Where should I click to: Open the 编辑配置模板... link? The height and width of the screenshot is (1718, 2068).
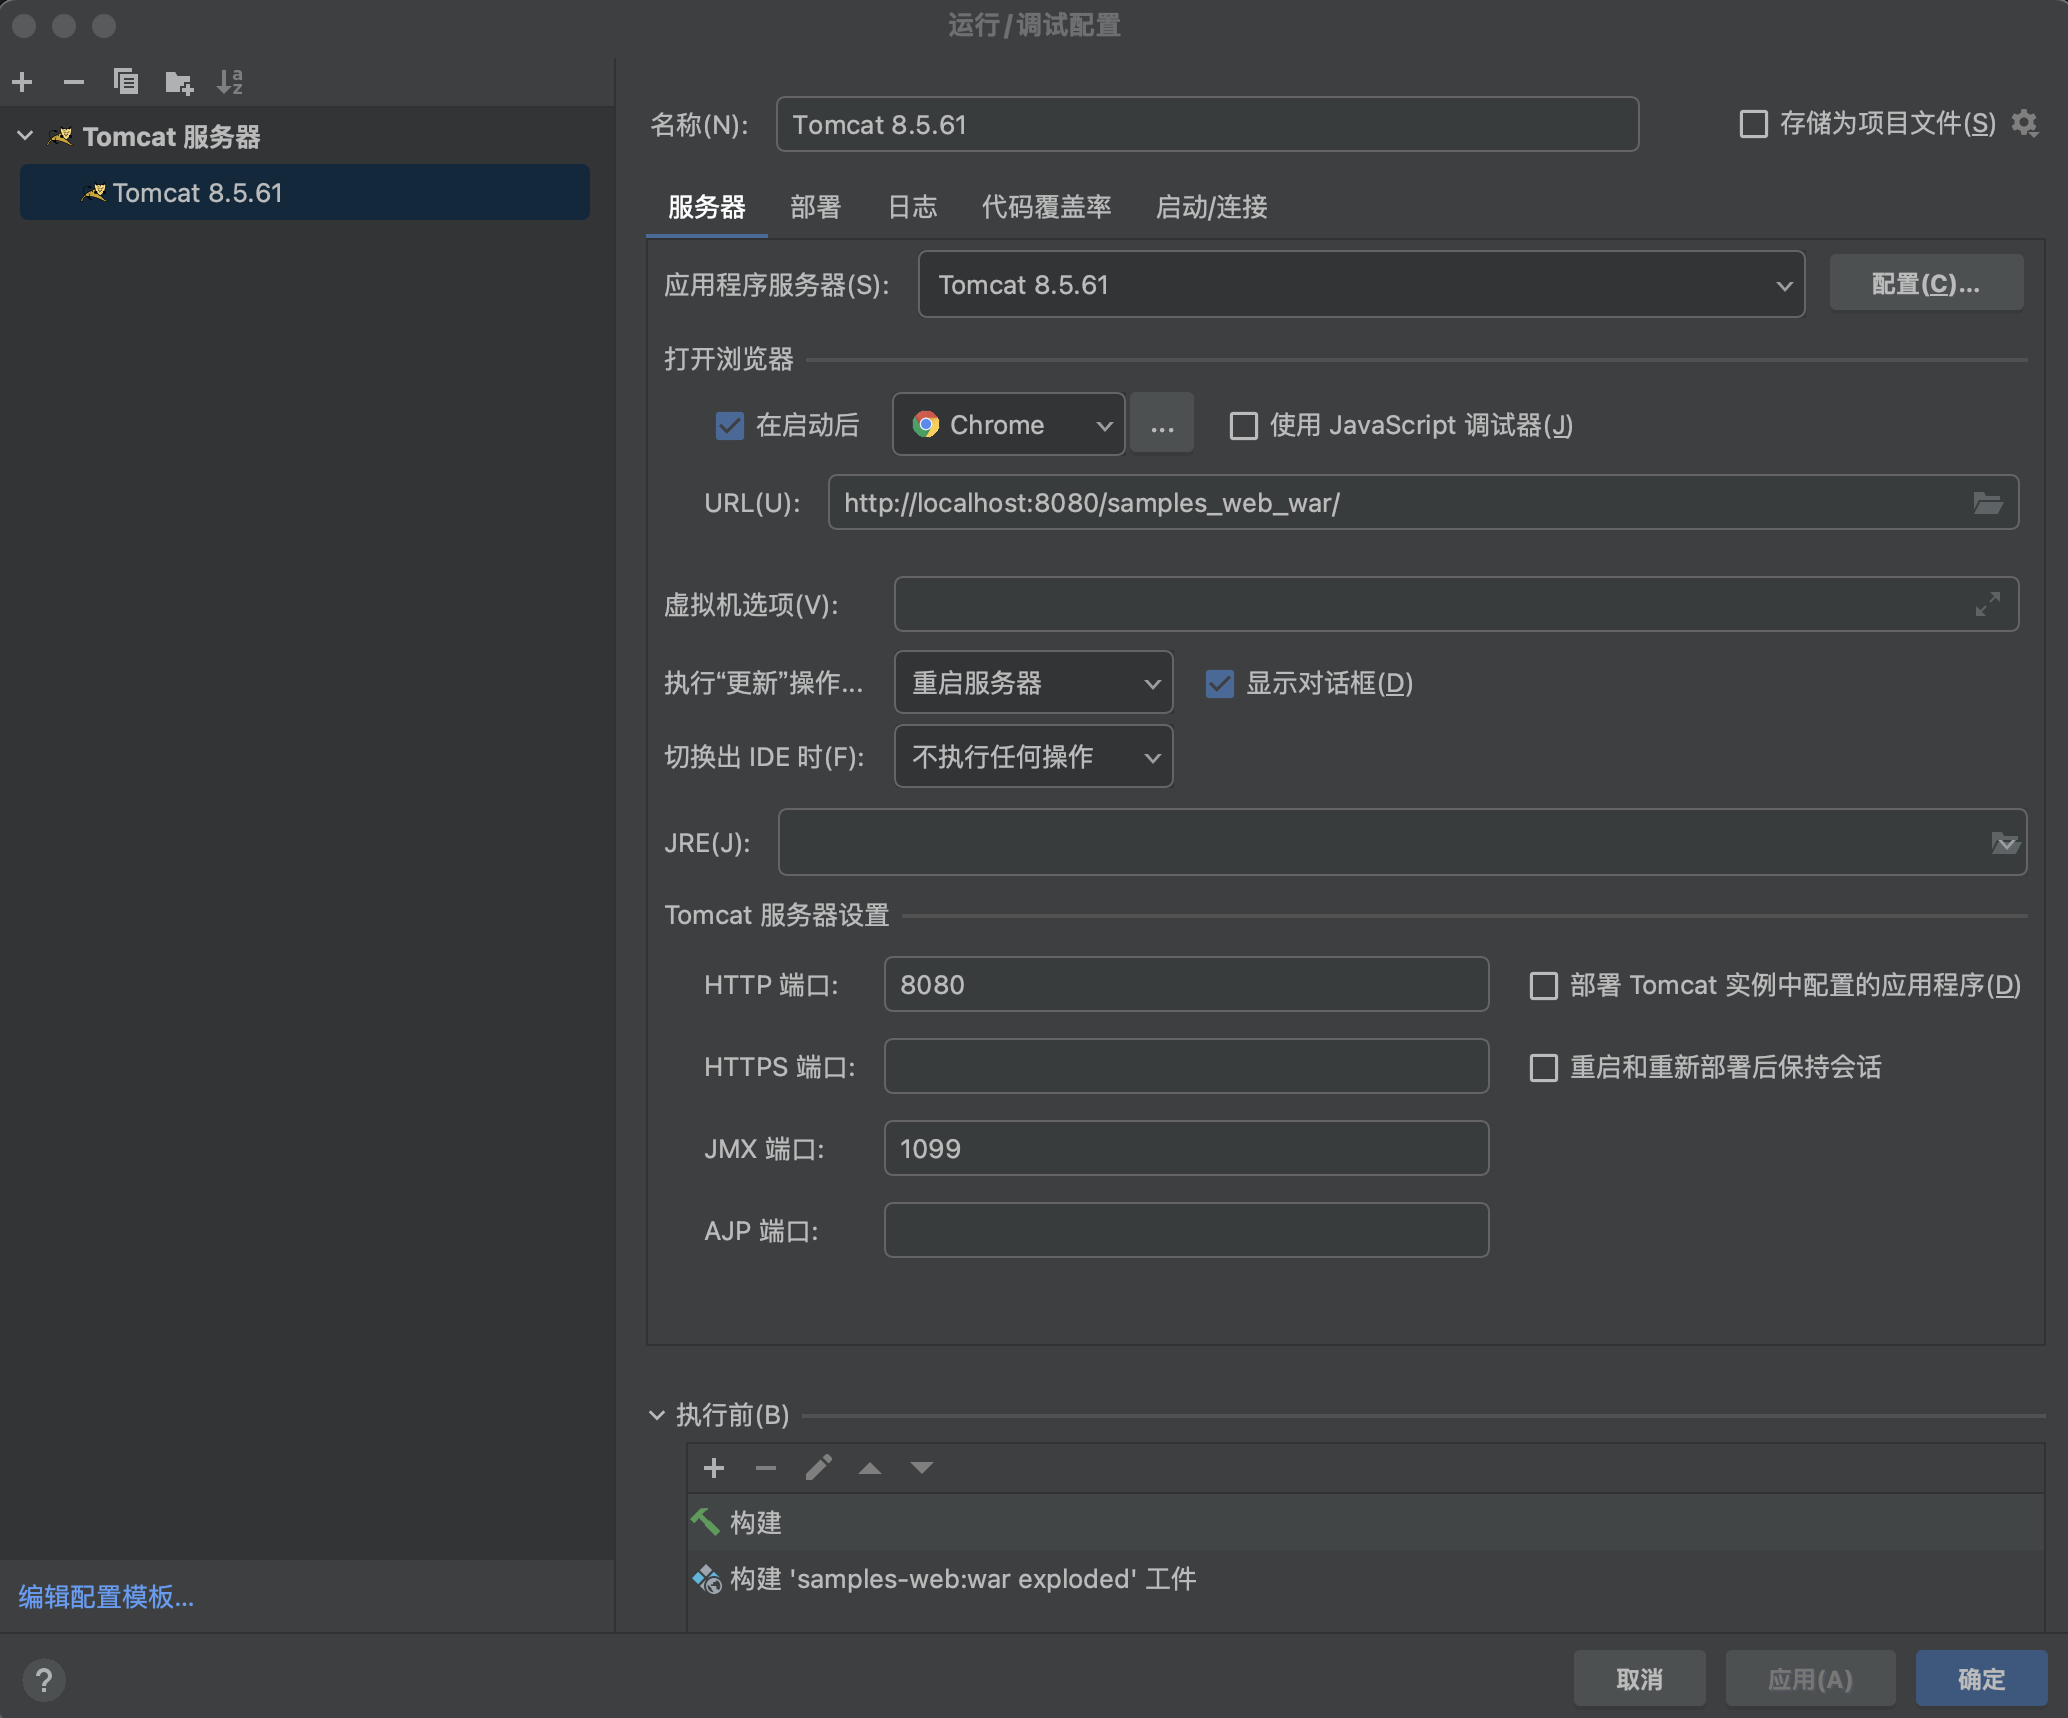coord(106,1597)
